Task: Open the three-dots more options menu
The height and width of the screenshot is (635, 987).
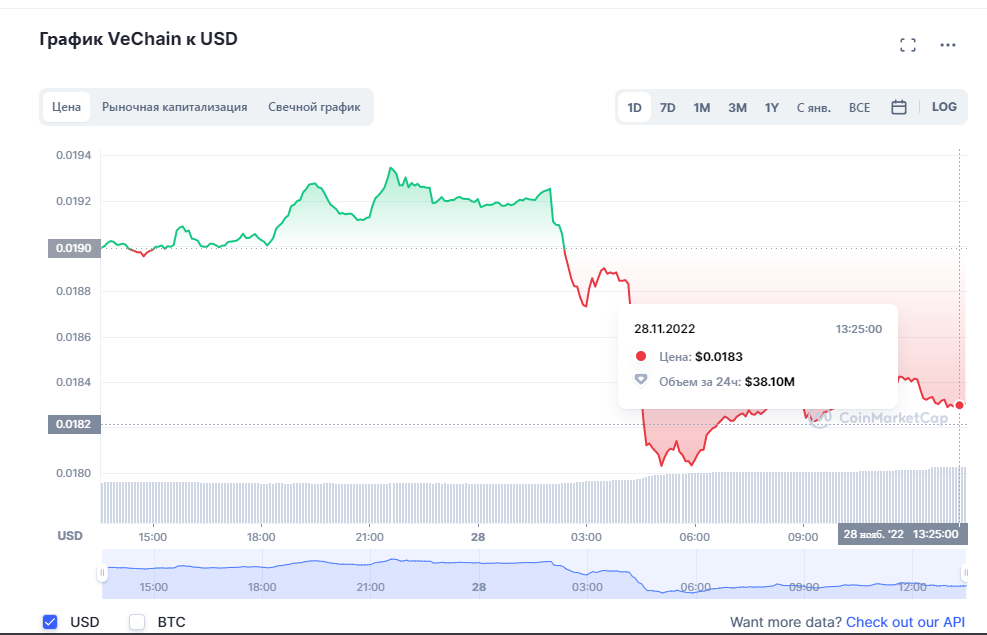Action: [x=948, y=45]
